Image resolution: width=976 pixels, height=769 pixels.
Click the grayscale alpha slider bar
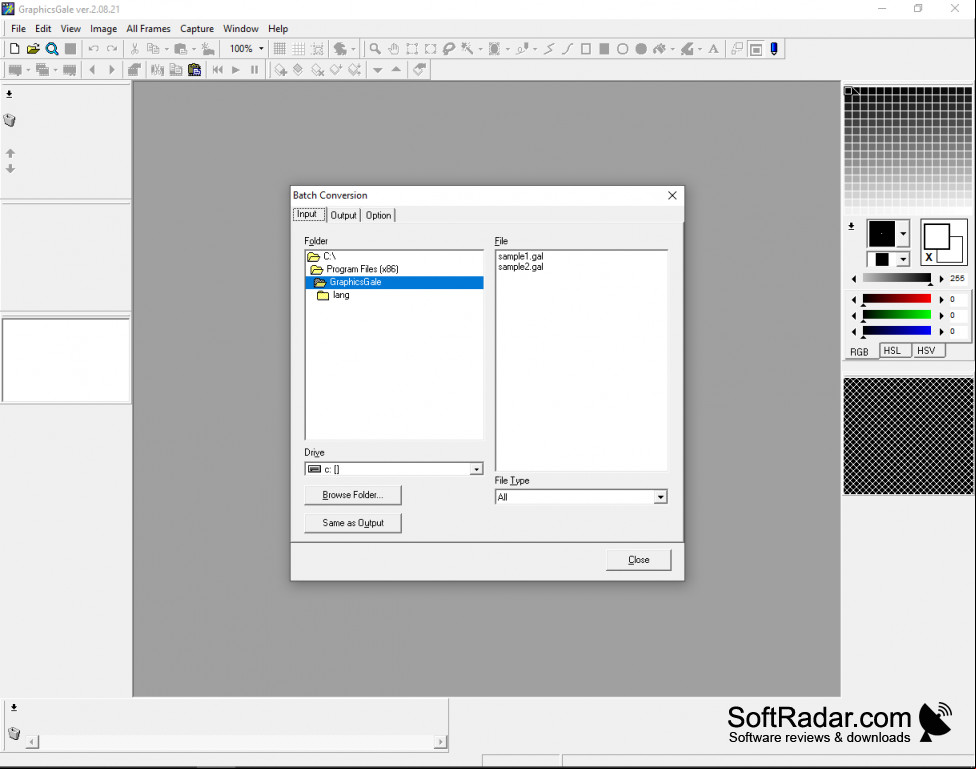(x=896, y=278)
